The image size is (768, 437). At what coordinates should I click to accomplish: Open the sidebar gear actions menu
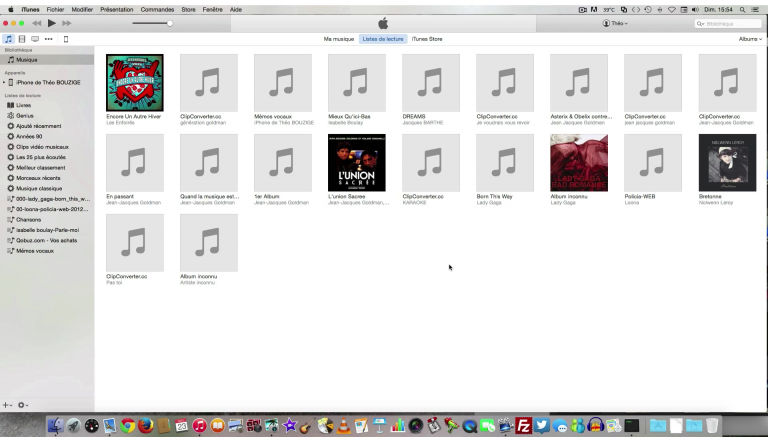tap(23, 405)
